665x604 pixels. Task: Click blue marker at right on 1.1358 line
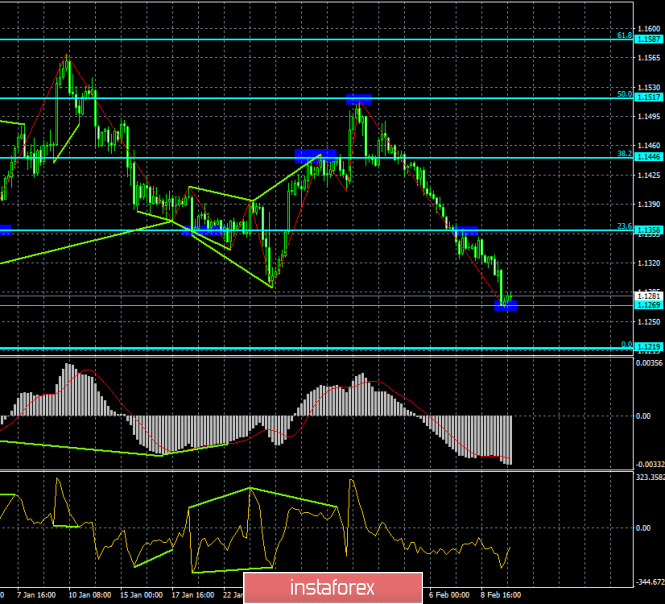465,230
